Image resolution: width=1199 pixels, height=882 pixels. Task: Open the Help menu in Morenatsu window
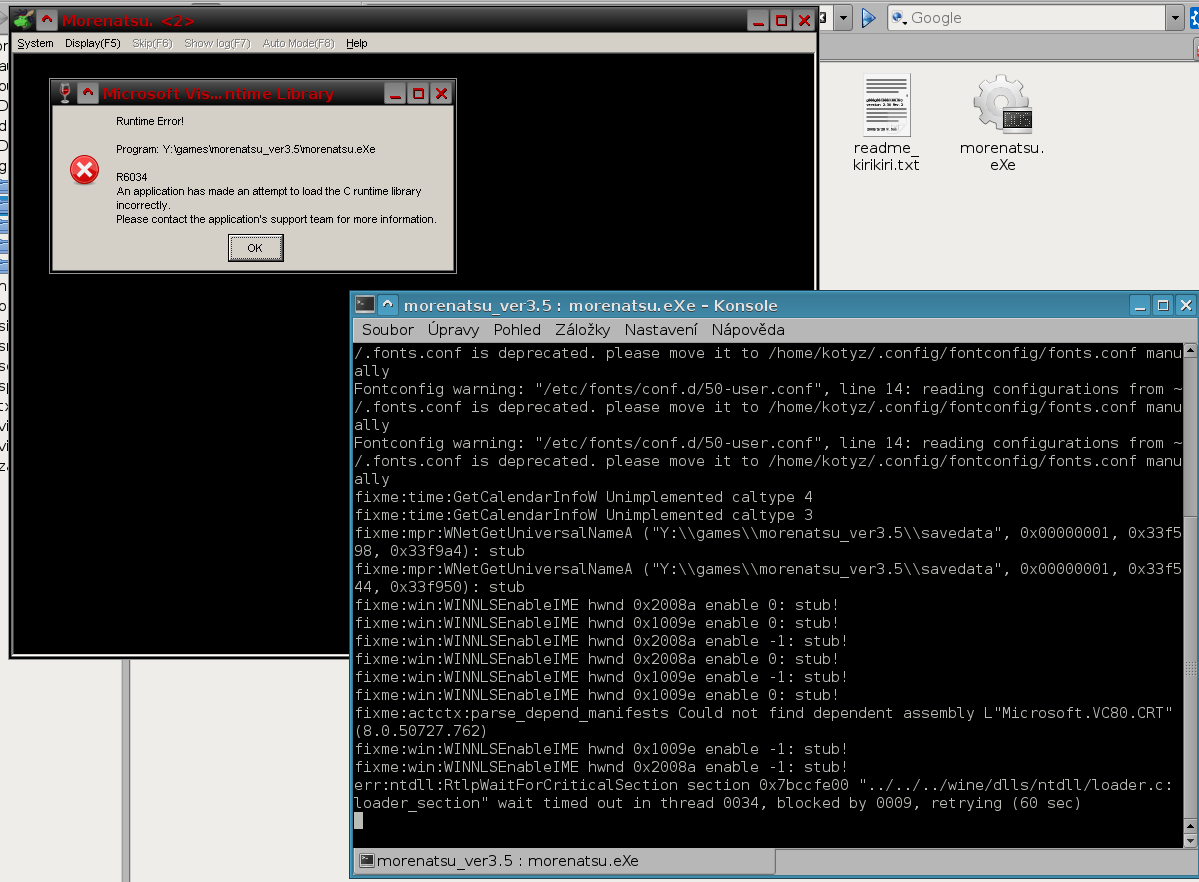point(356,44)
